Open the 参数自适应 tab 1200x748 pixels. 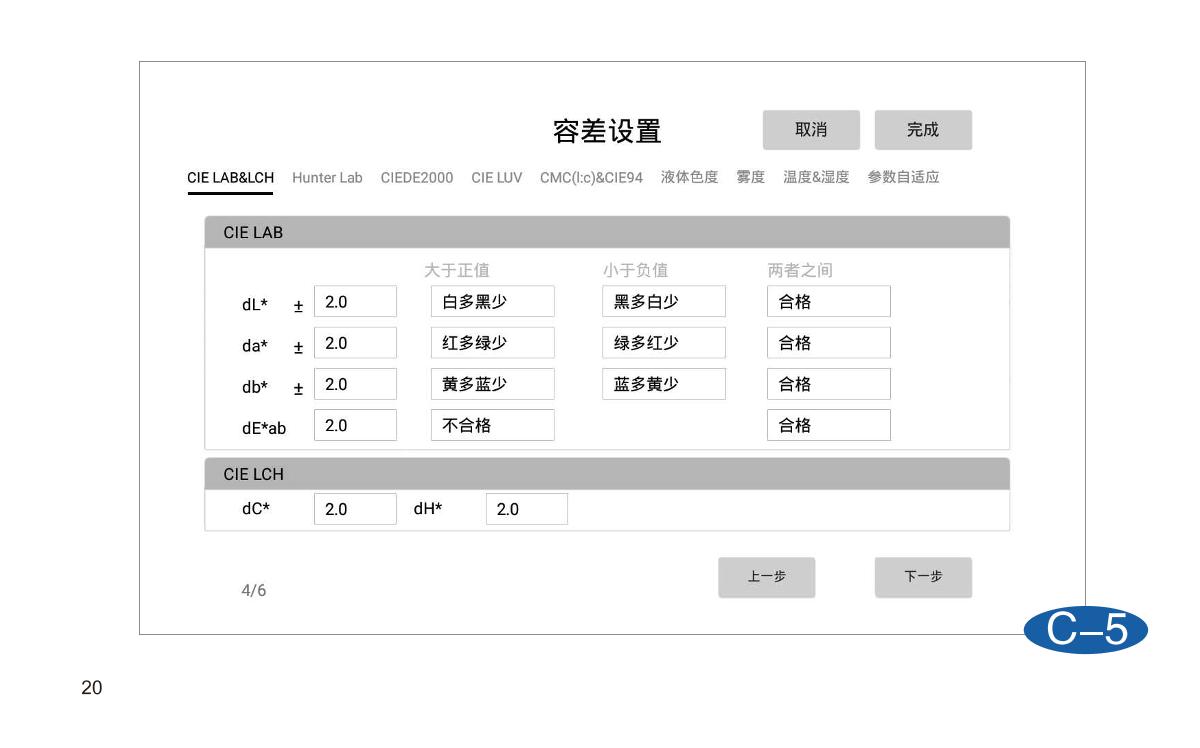(903, 178)
